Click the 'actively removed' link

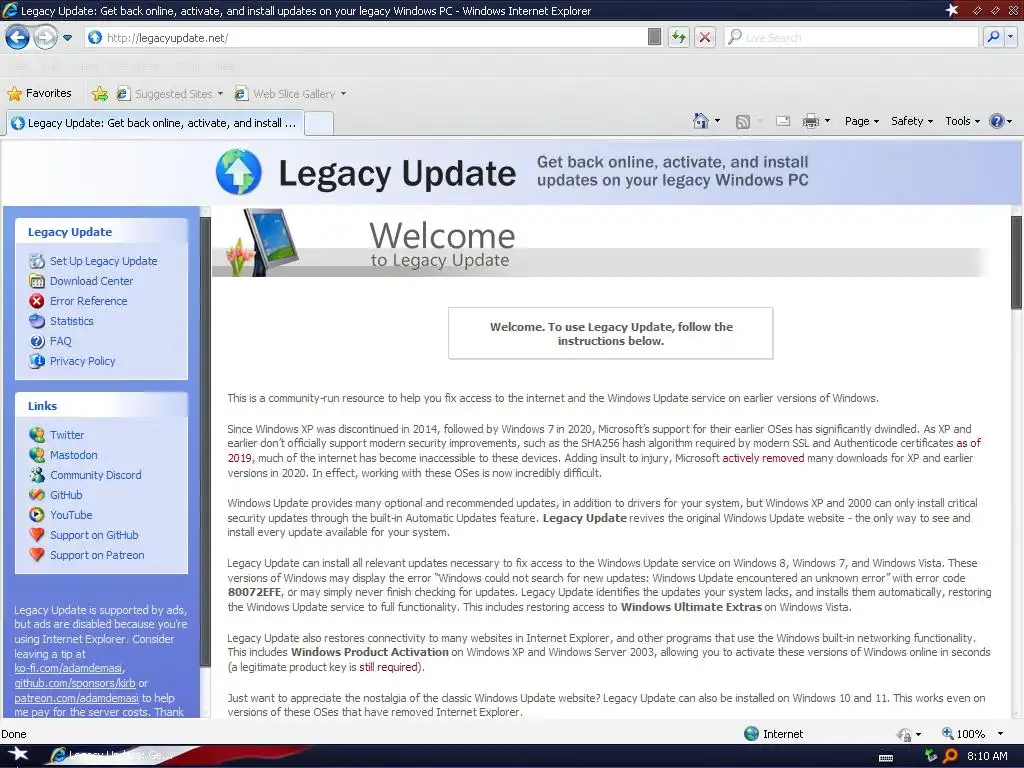[763, 458]
